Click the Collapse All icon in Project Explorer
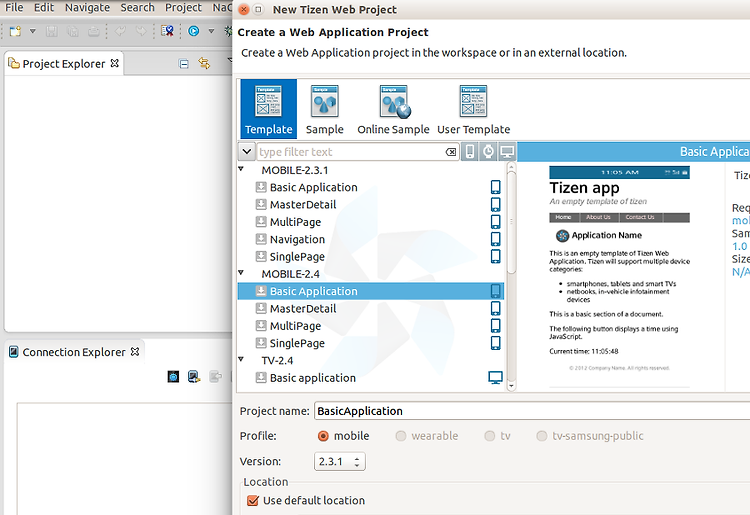This screenshot has height=515, width=750. [x=184, y=64]
